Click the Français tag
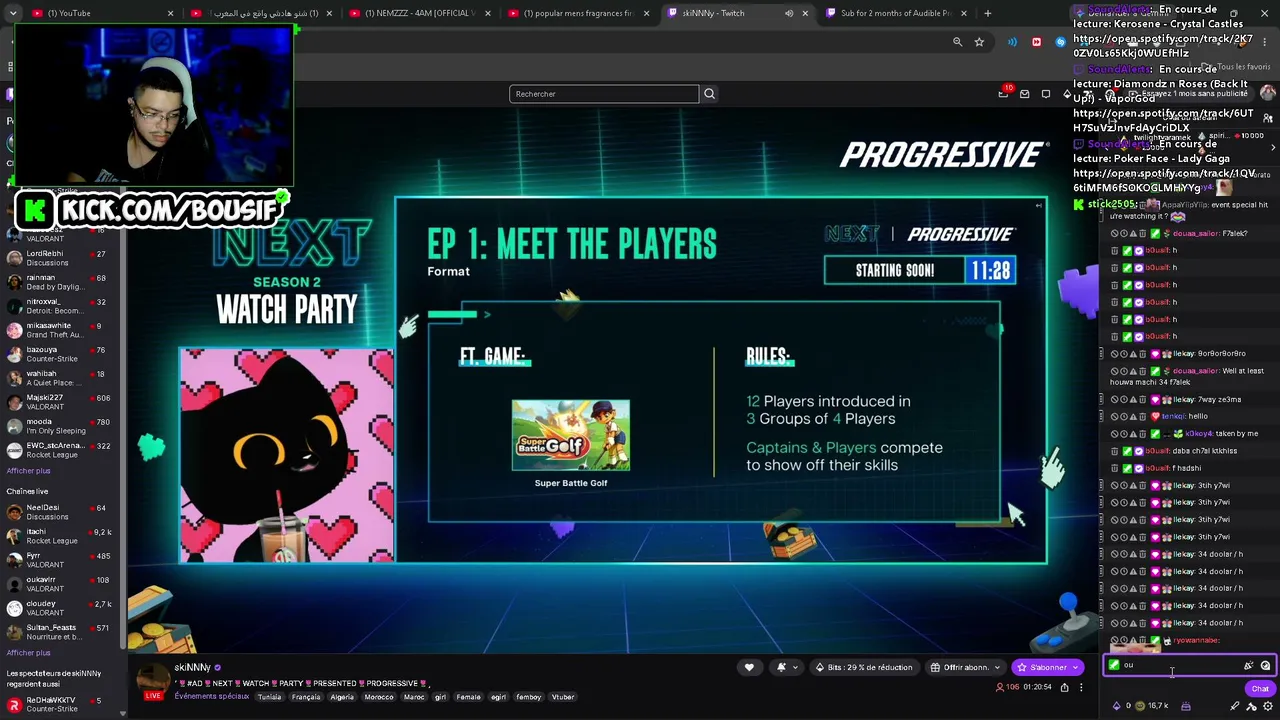The image size is (1280, 720). click(x=306, y=697)
